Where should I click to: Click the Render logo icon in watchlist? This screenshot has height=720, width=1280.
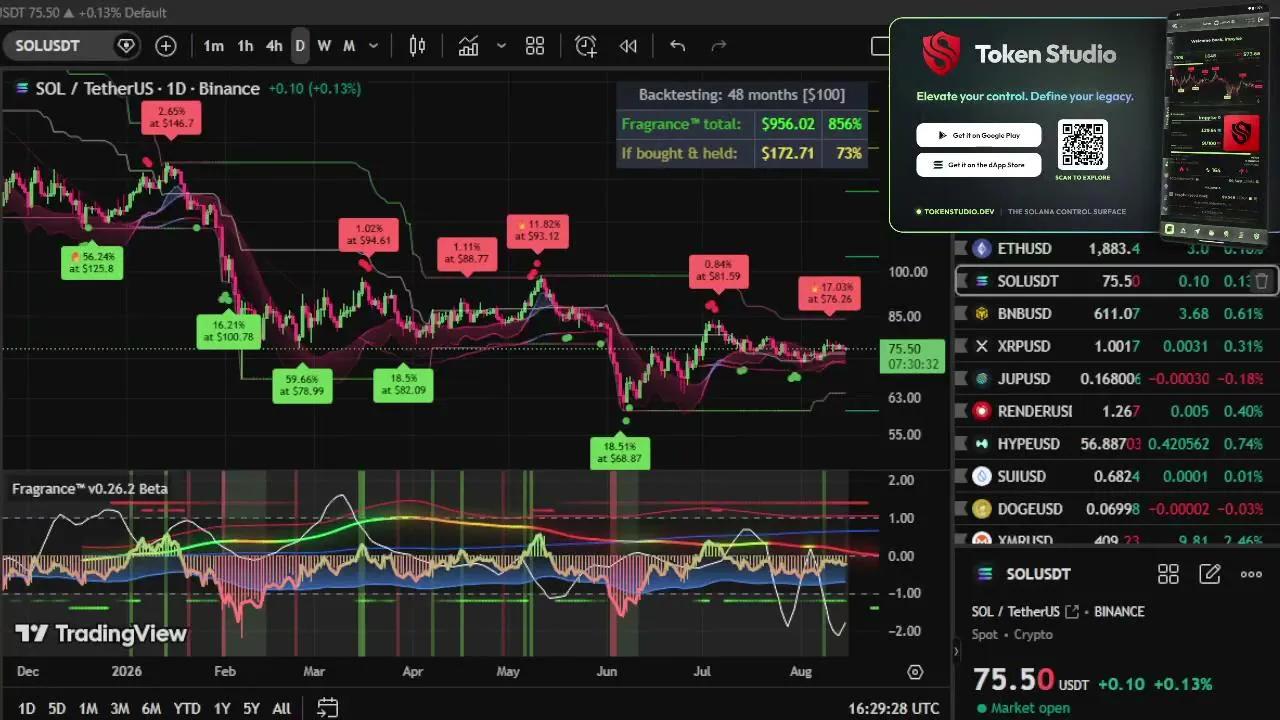pos(981,411)
